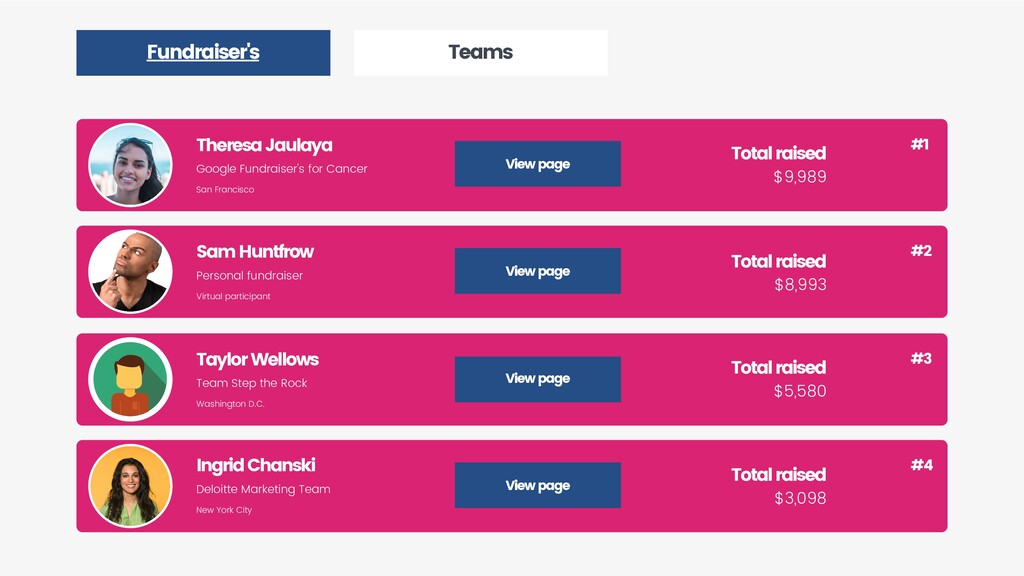Screen dimensions: 1024x576
Task: View page for Taylor Wellows
Action: [x=537, y=379]
